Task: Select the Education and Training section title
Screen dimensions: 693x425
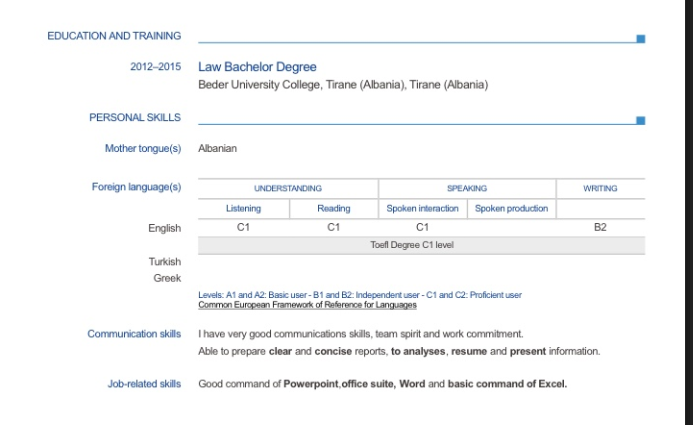Action: (114, 36)
